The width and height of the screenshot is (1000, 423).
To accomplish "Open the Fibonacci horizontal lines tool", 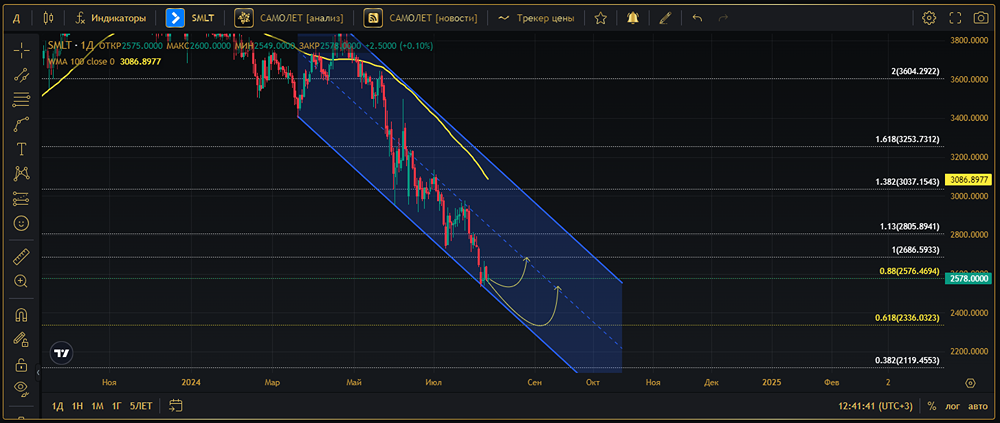I will [21, 99].
